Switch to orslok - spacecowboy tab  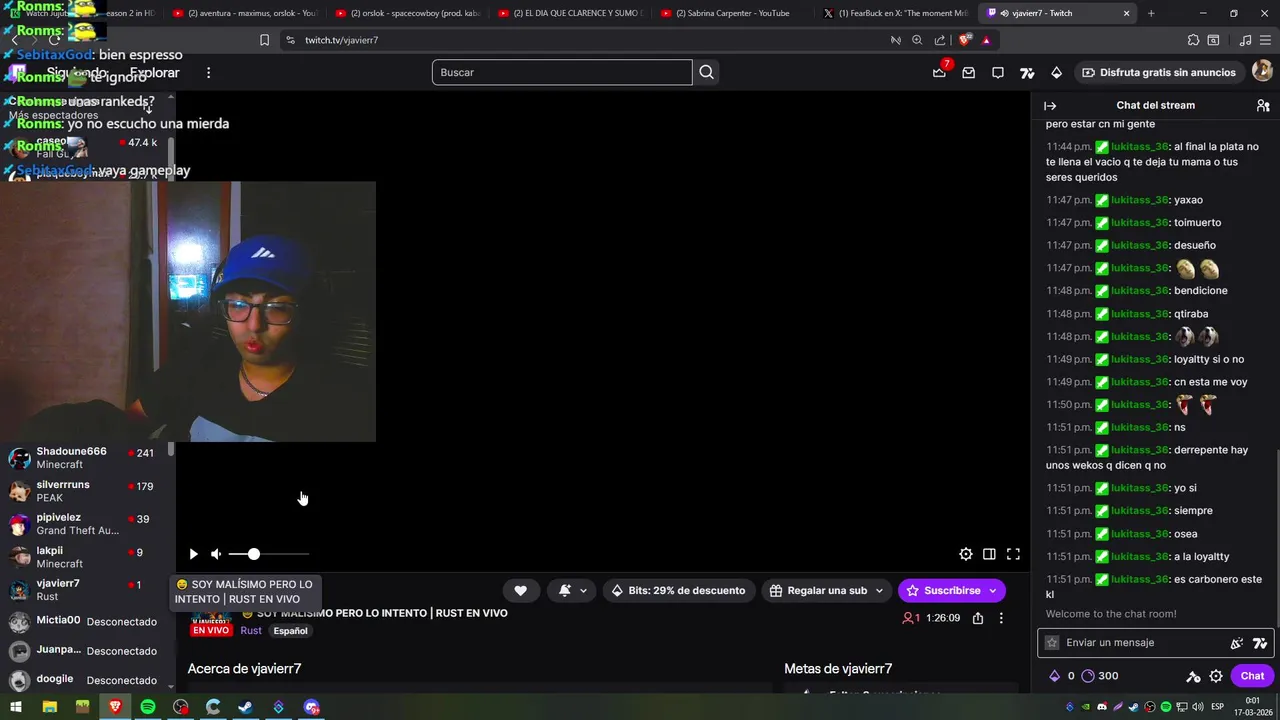pos(407,13)
